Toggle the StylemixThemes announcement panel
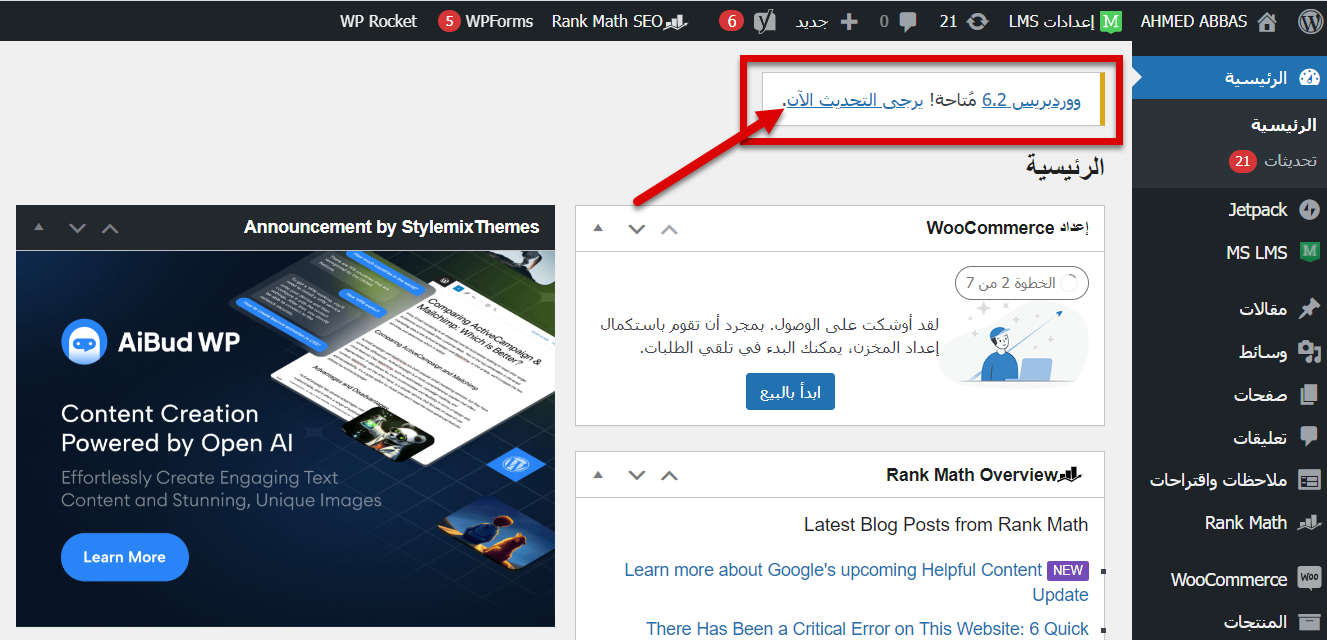This screenshot has width=1327, height=640. pos(39,228)
